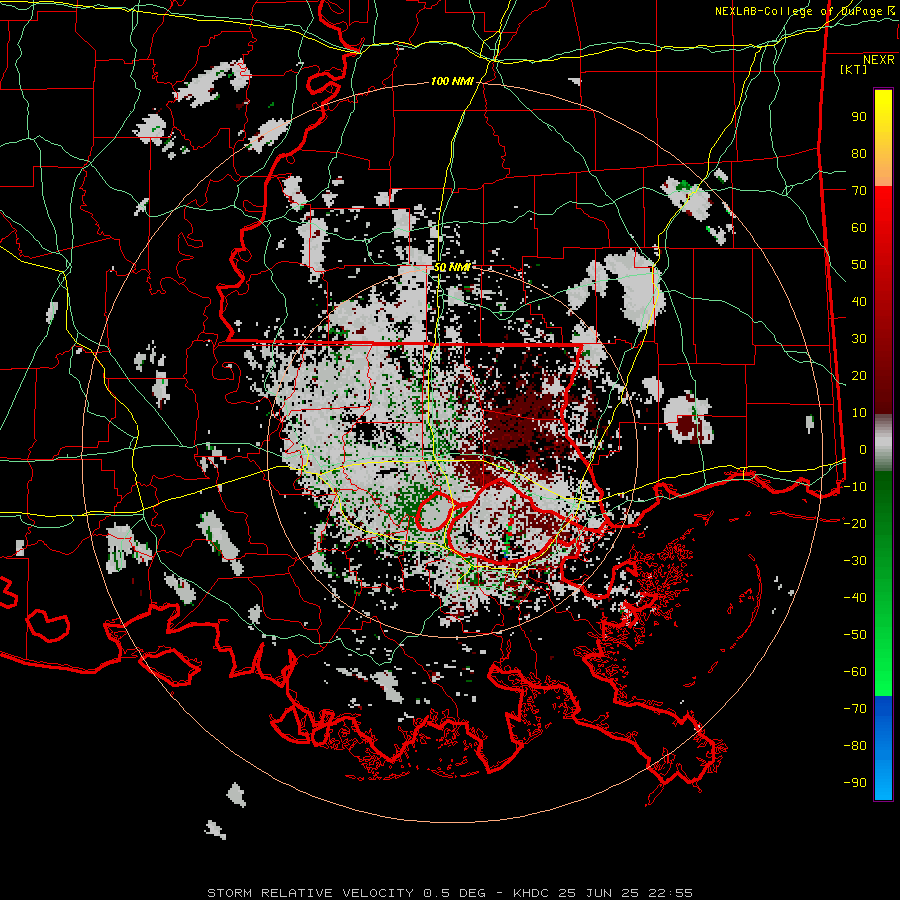Click the 100 NMI range ring label
900x900 pixels.
(x=452, y=82)
